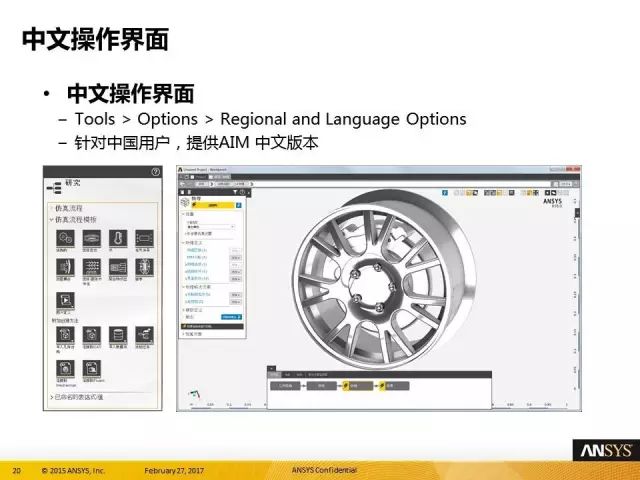
Task: Click the last icon in additional methods row
Action: pyautogui.click(x=144, y=335)
